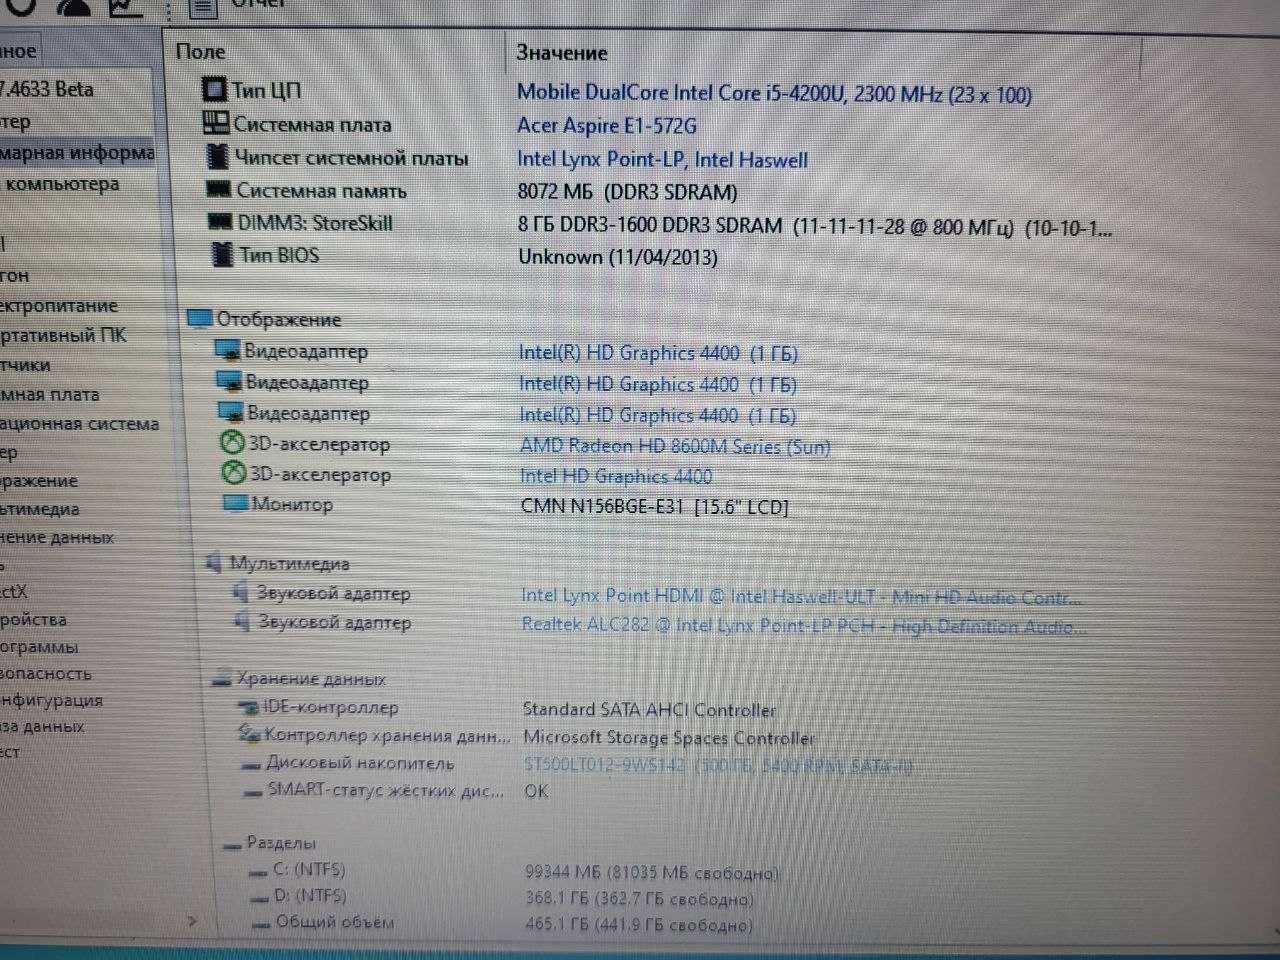Click the 3D-акселератор icon in Intel HD Graphics row
This screenshot has width=1280, height=960.
point(233,474)
